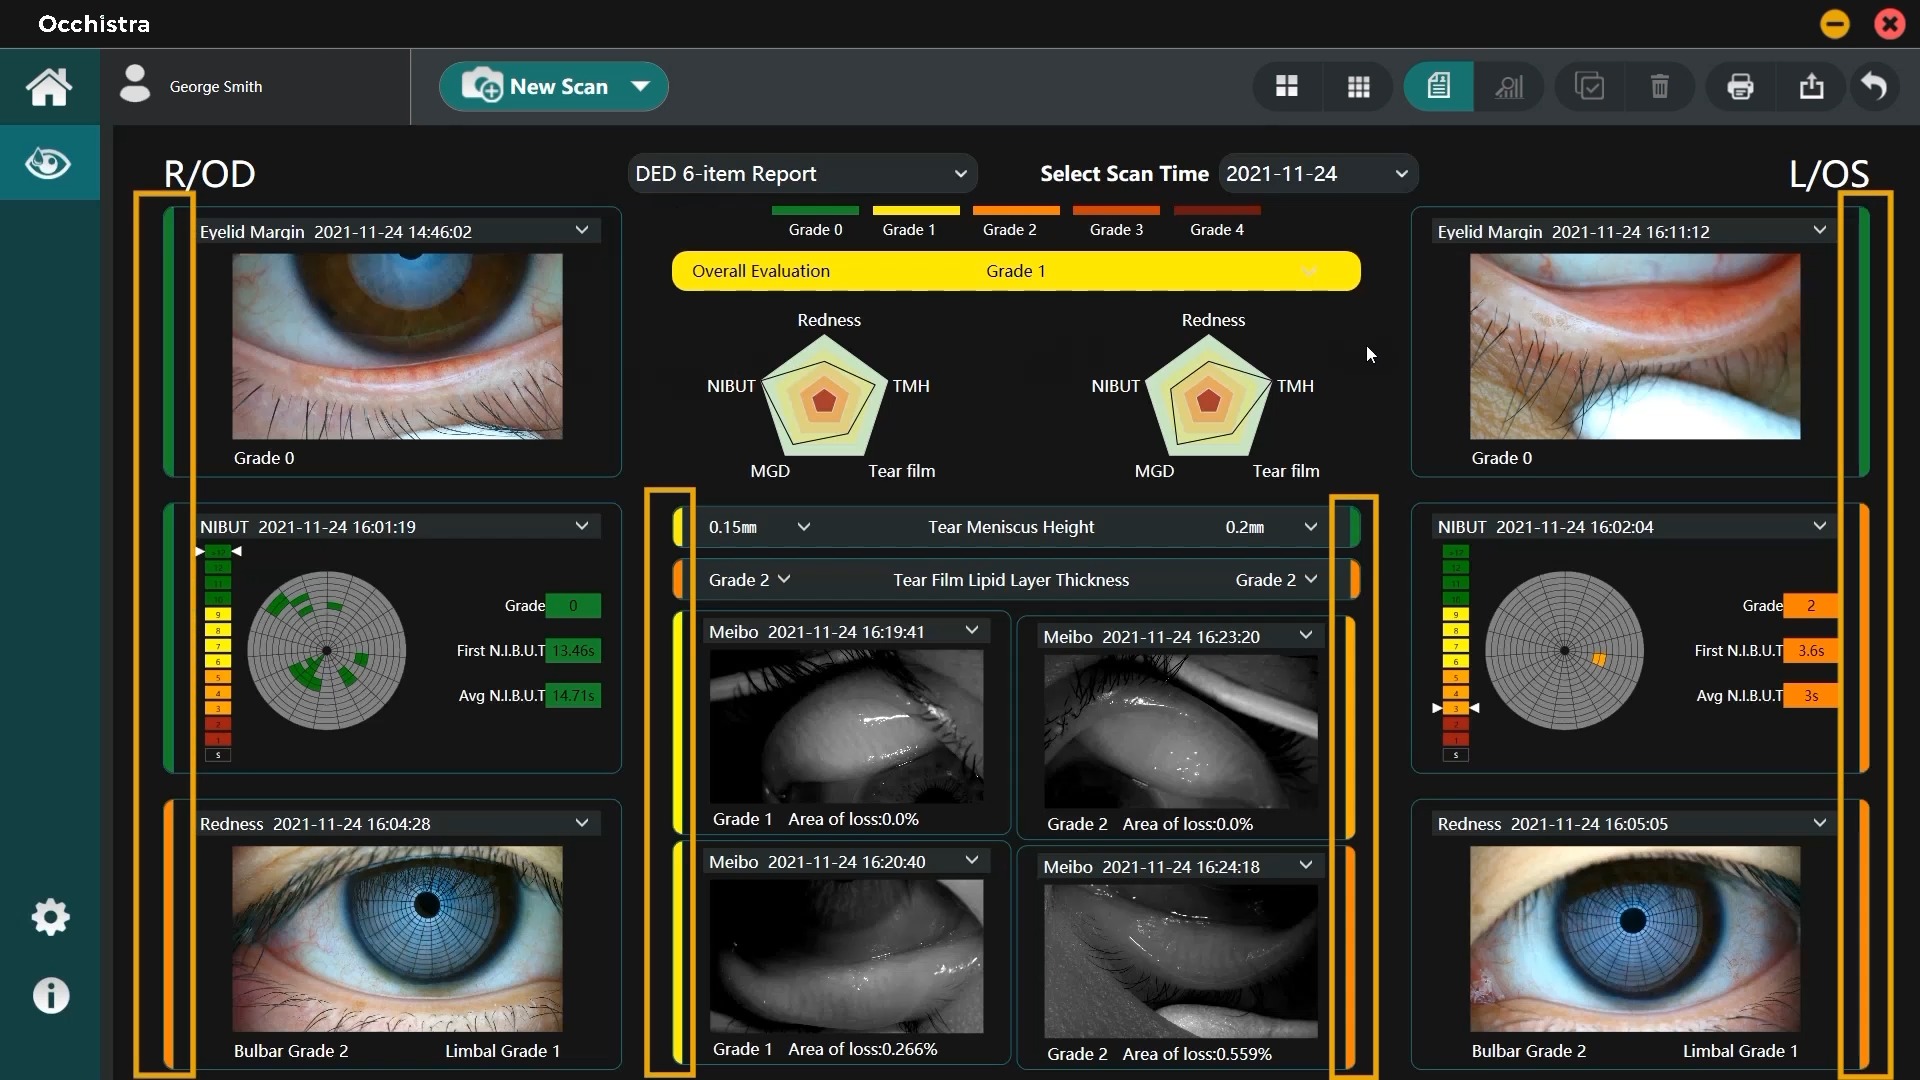Open Redness 16:04:28 scan dropdown
This screenshot has height=1080, width=1920.
tap(582, 823)
